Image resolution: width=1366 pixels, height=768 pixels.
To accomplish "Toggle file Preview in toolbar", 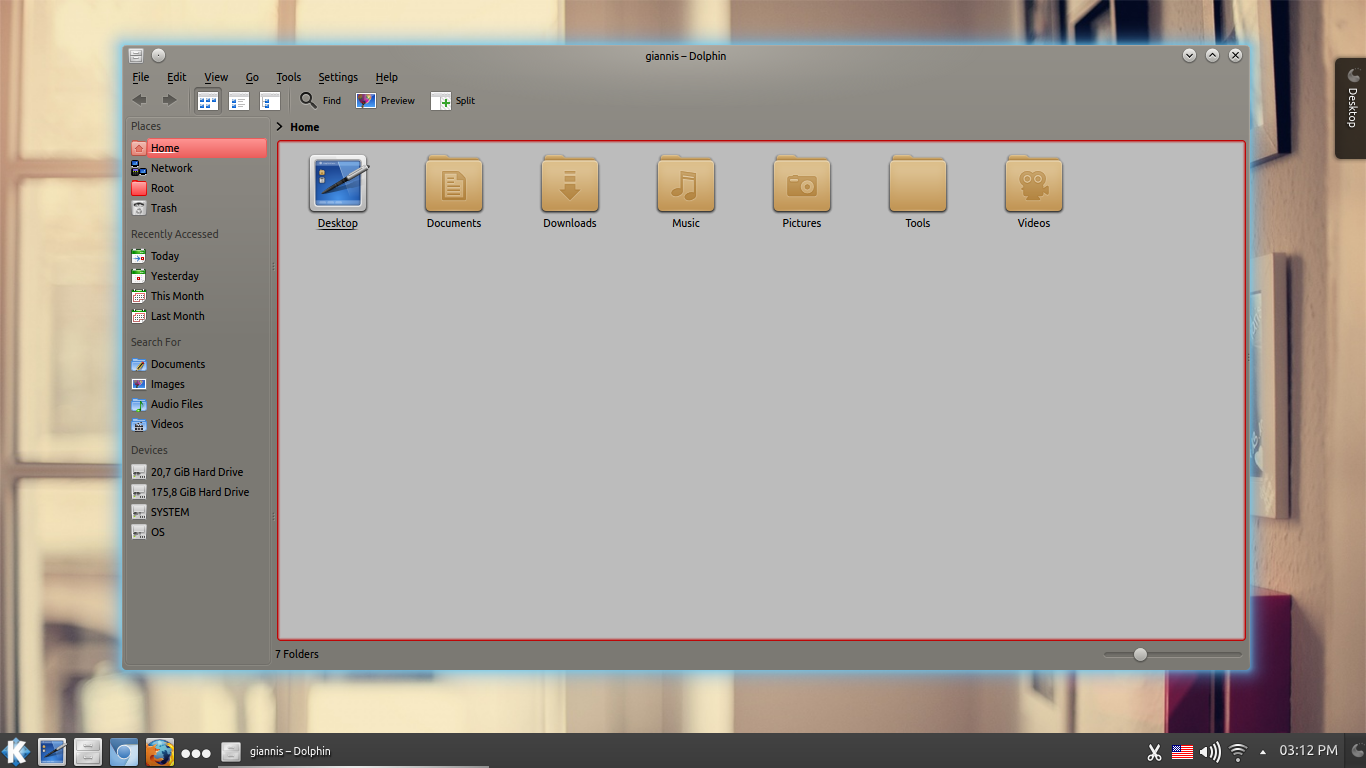I will (x=386, y=101).
